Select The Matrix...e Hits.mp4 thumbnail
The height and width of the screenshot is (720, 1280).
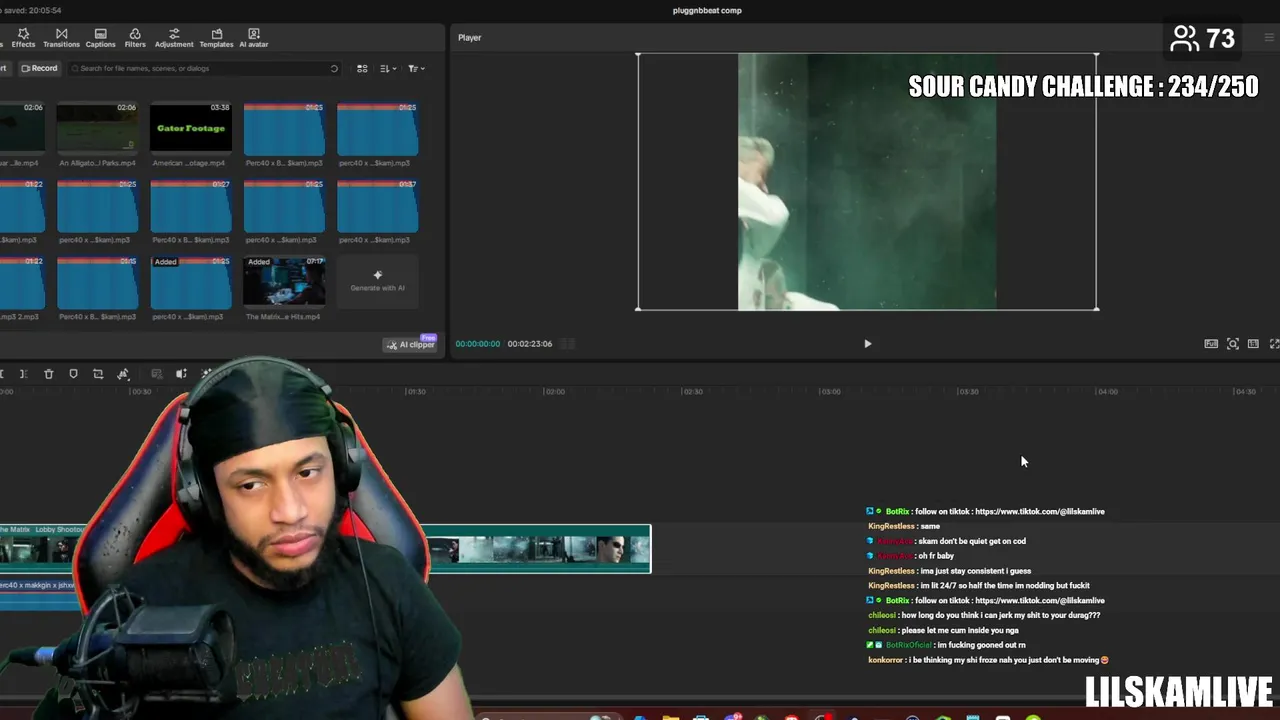point(284,282)
